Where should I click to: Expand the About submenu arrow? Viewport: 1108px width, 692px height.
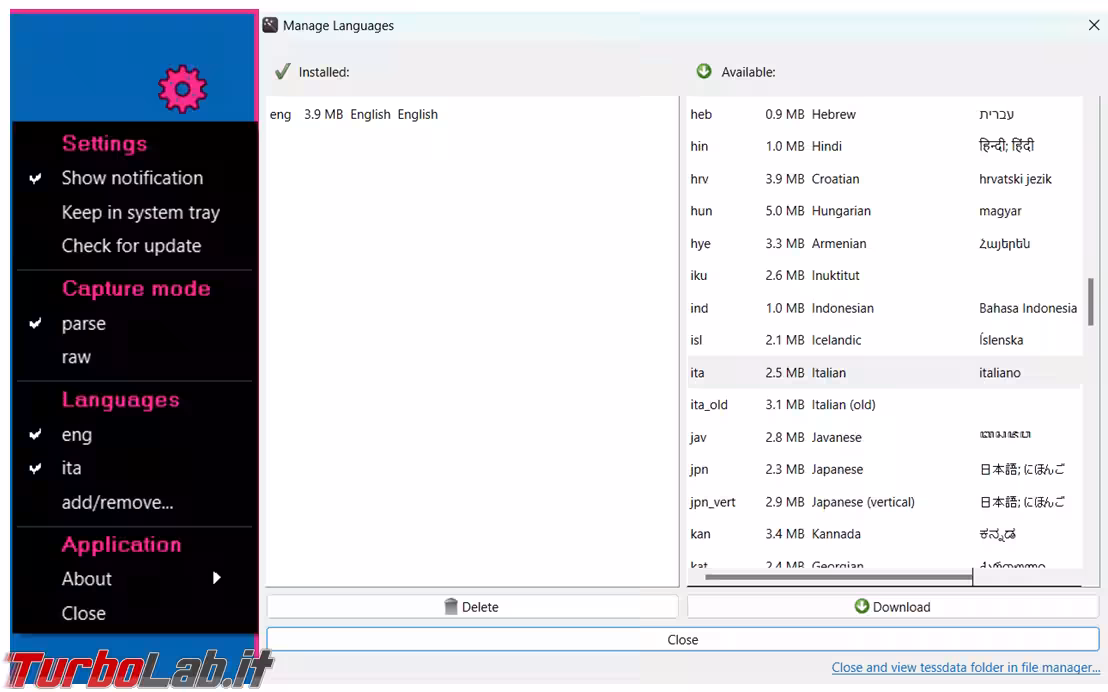(x=216, y=578)
